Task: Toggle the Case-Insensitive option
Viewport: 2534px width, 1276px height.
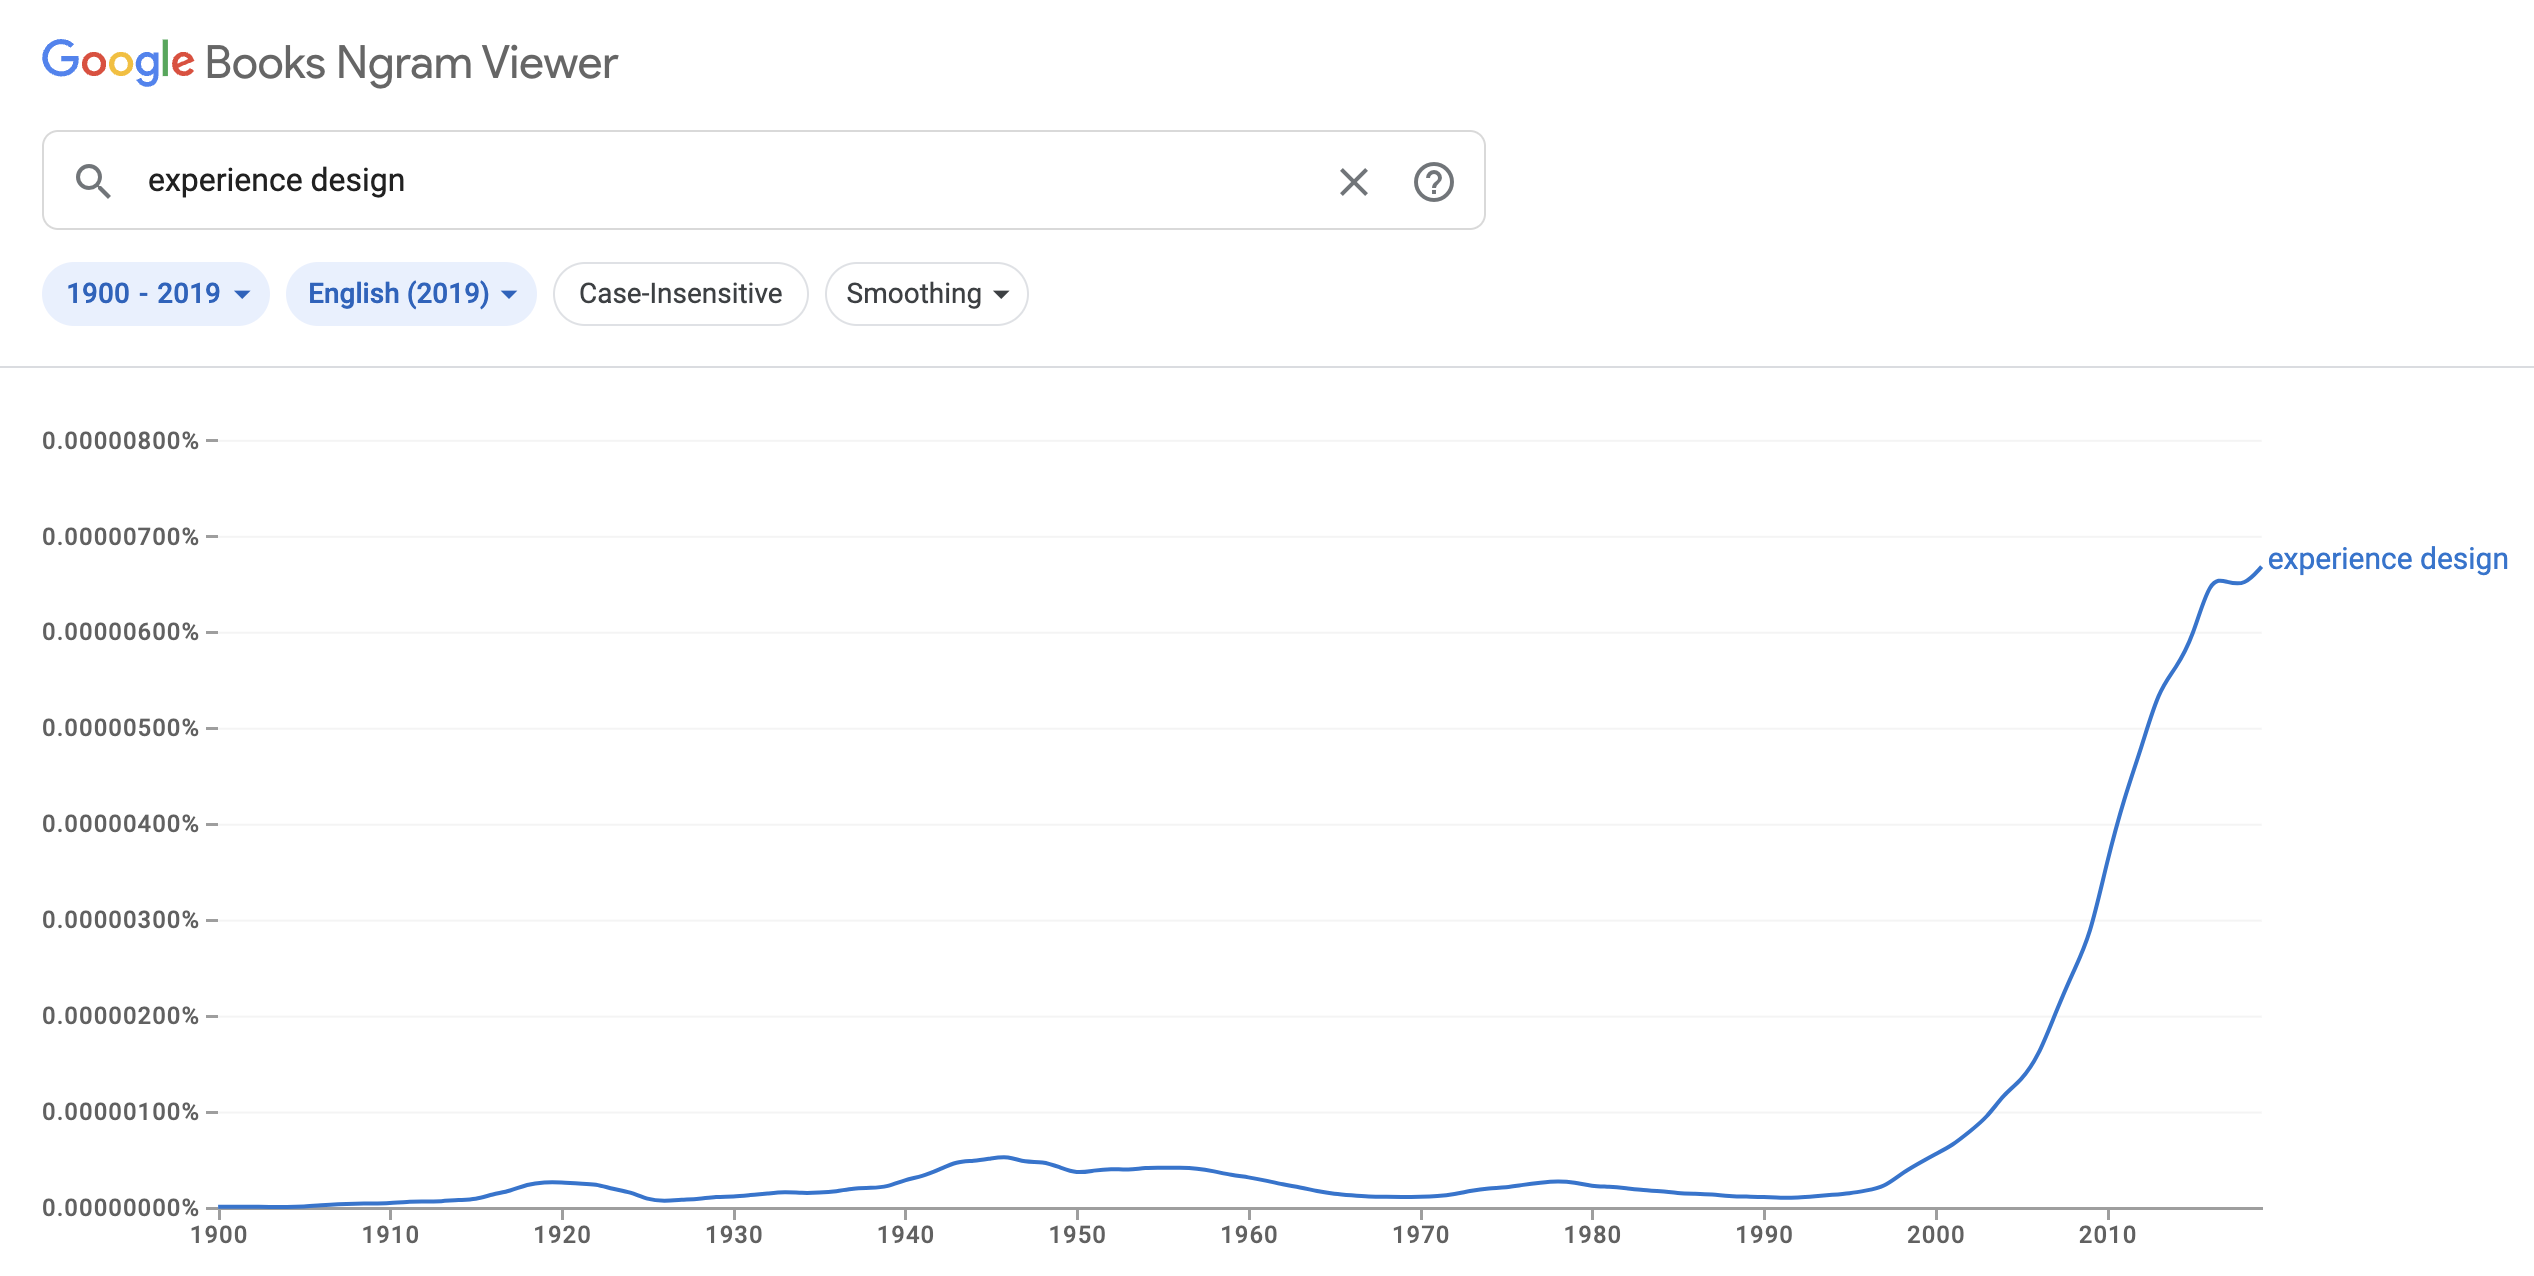Action: tap(680, 294)
